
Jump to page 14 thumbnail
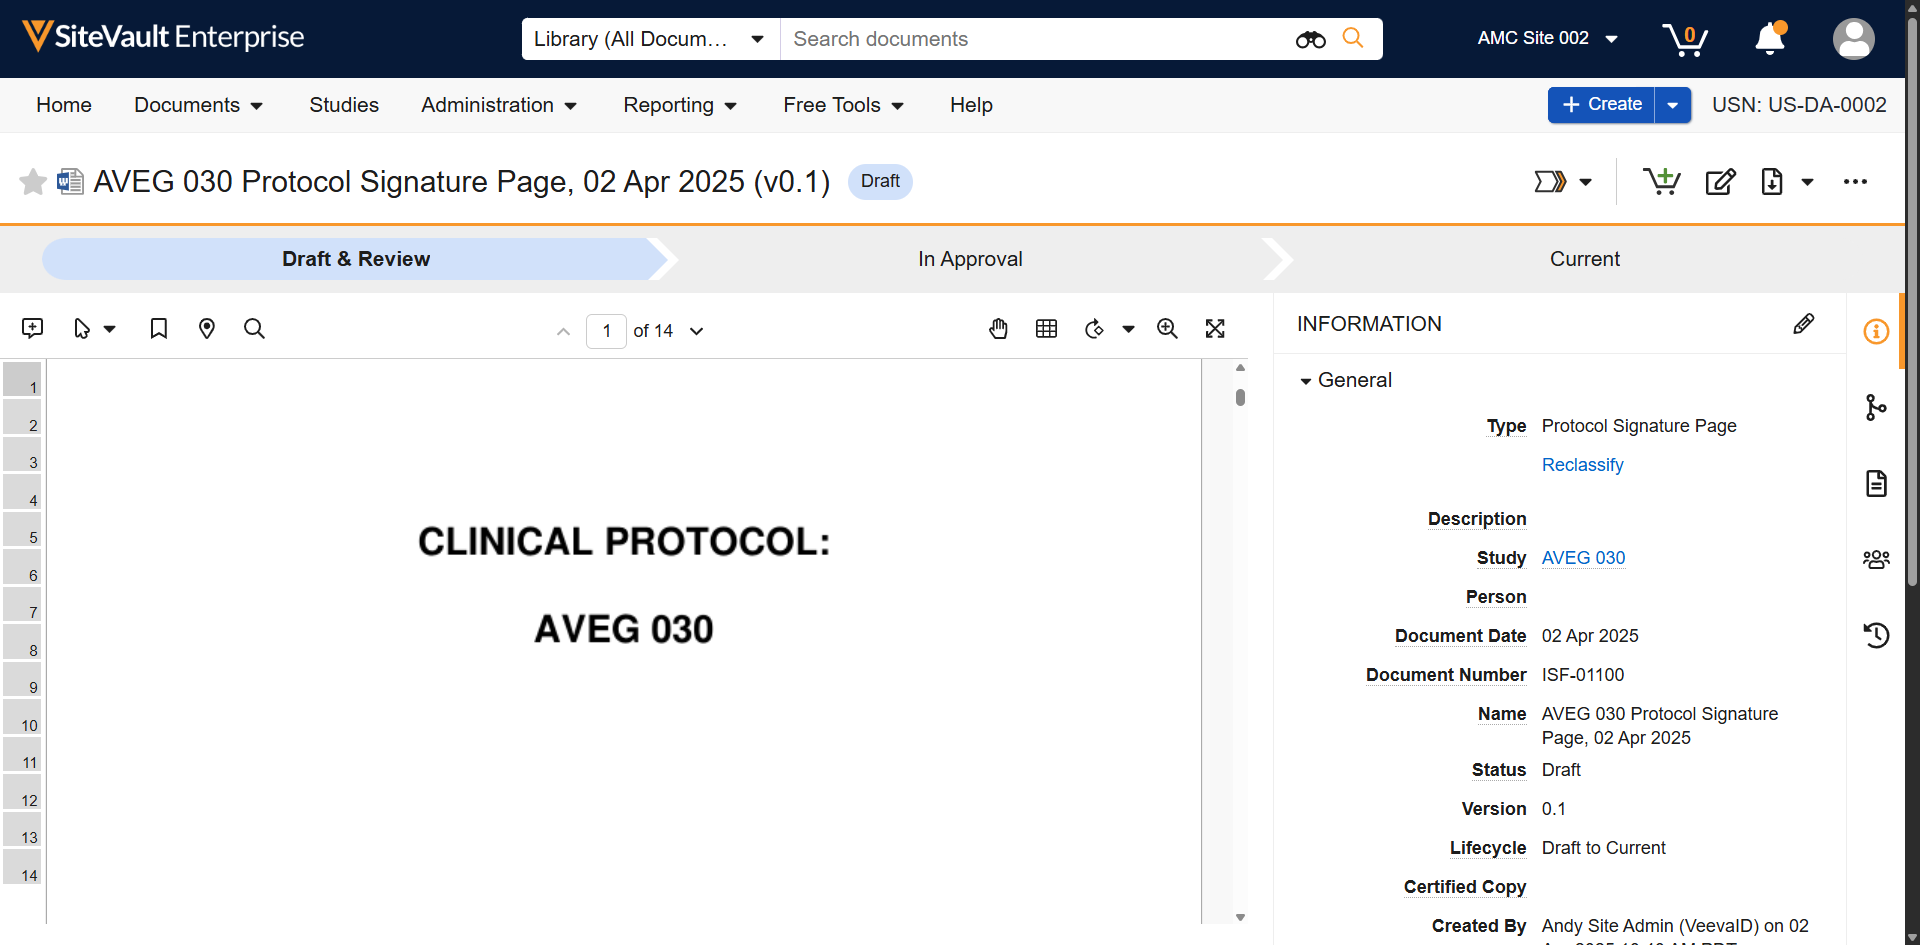pos(22,867)
